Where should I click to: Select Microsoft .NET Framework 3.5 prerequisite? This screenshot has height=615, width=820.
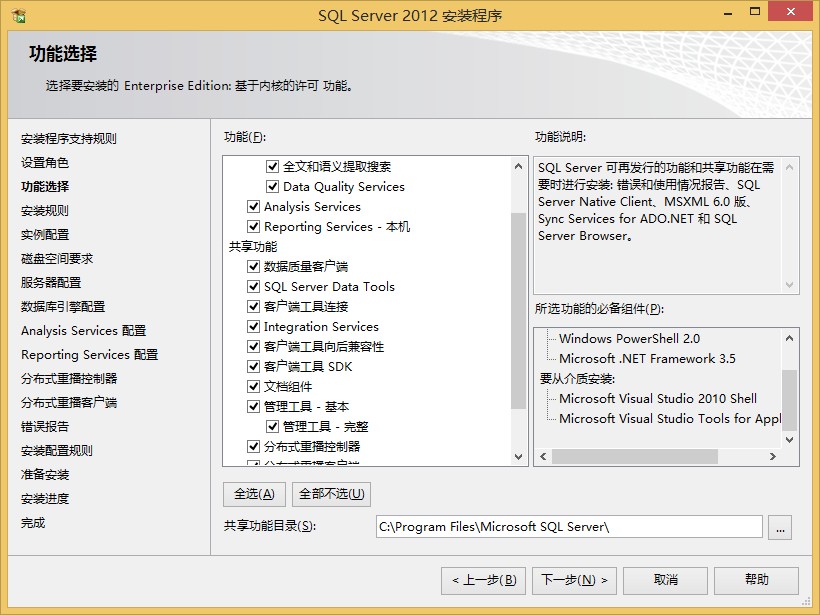pyautogui.click(x=647, y=359)
